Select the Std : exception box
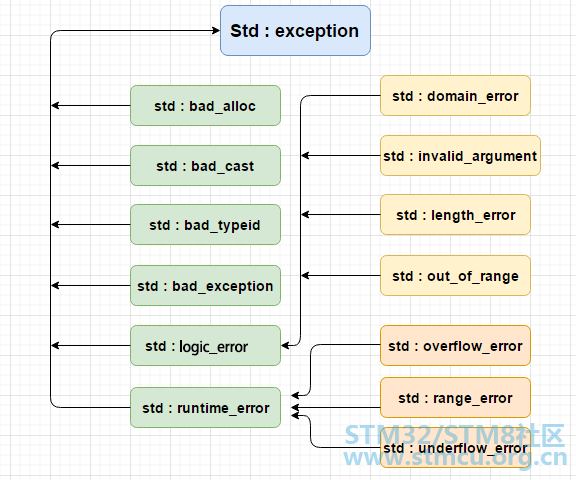Image resolution: width=576 pixels, height=480 pixels. click(295, 30)
